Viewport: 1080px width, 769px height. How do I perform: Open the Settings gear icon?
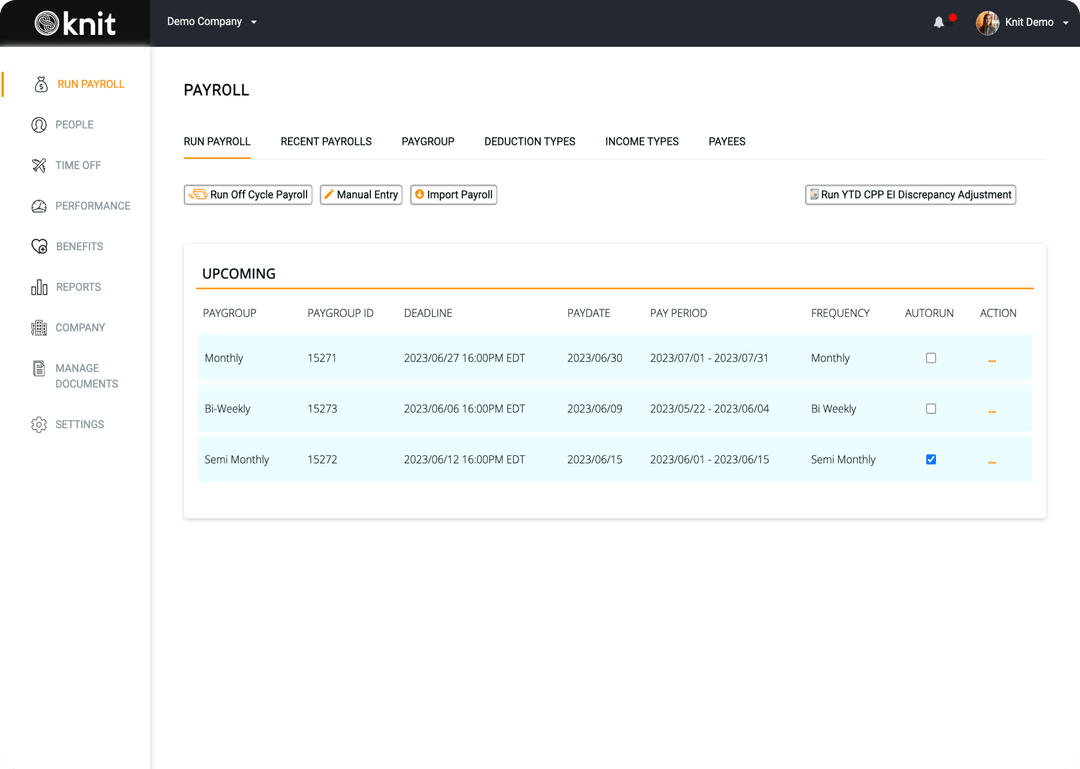point(40,424)
